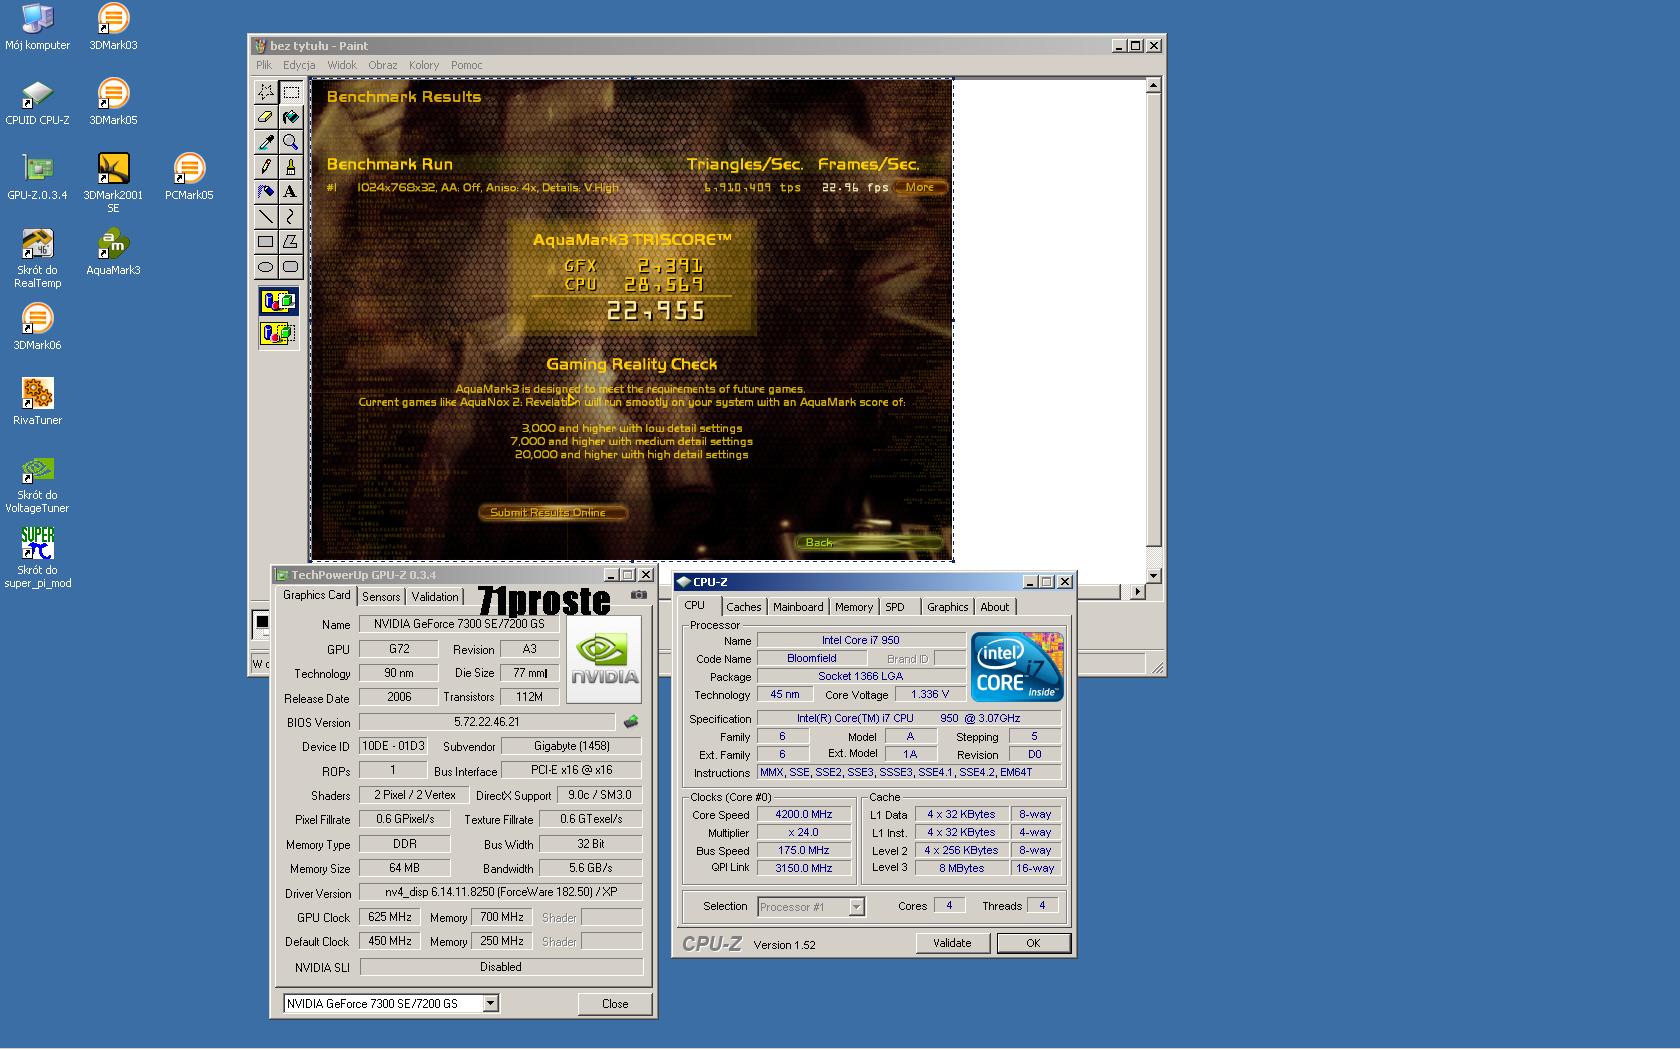Select the 3DMark05 desktop shortcut

click(x=113, y=102)
